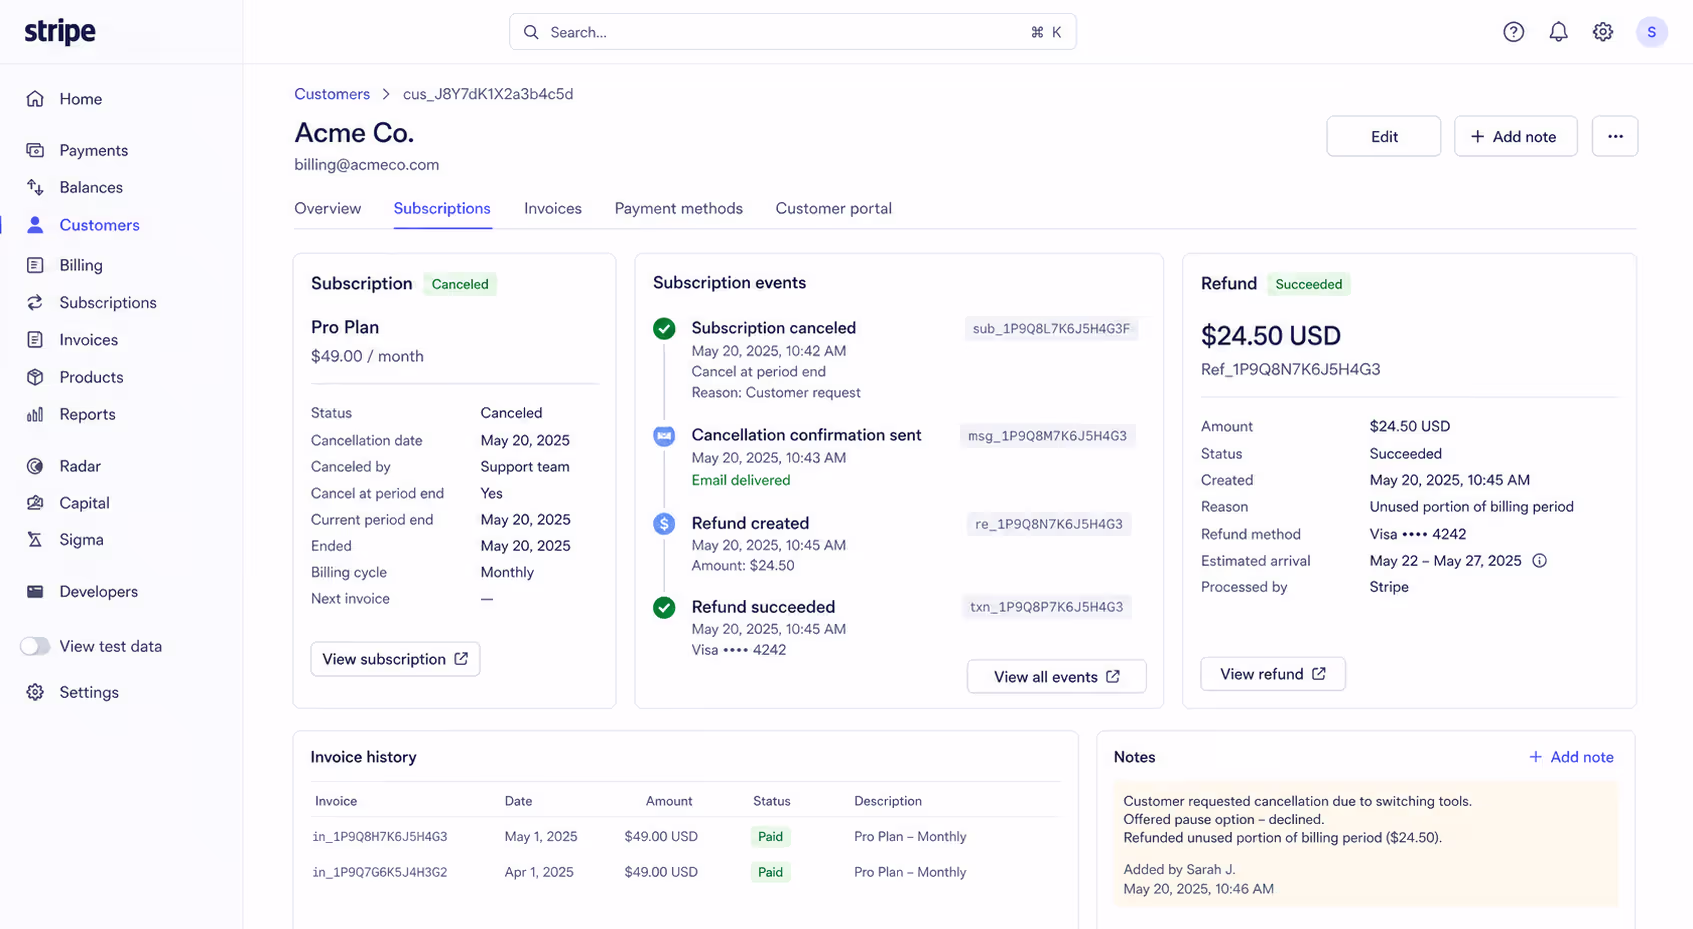Open Developers terminal icon in sidebar

[35, 592]
